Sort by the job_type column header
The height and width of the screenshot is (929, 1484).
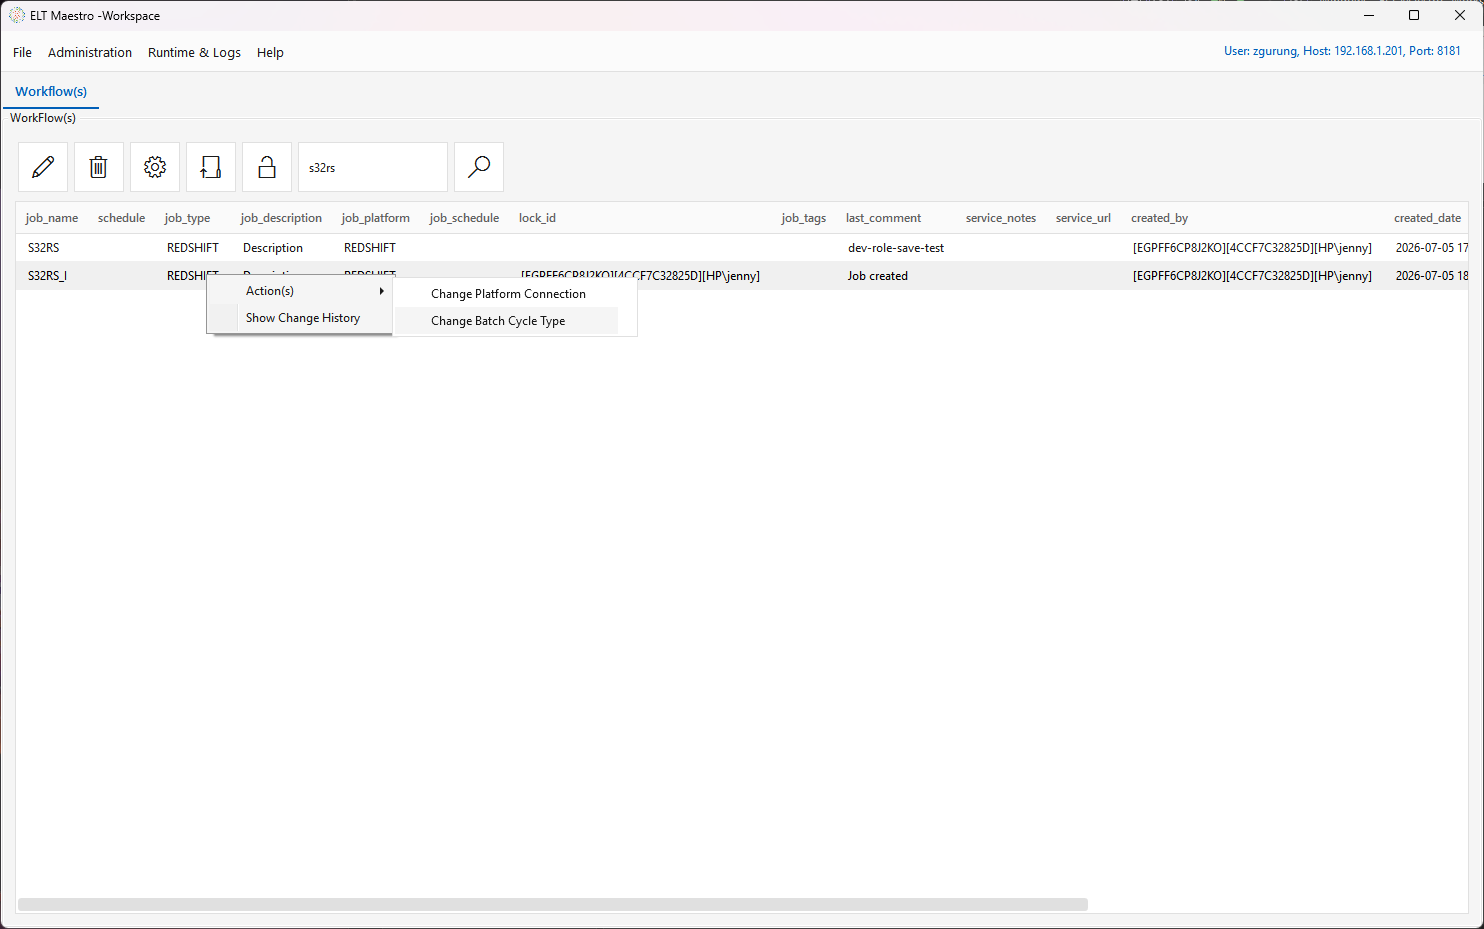coord(188,218)
